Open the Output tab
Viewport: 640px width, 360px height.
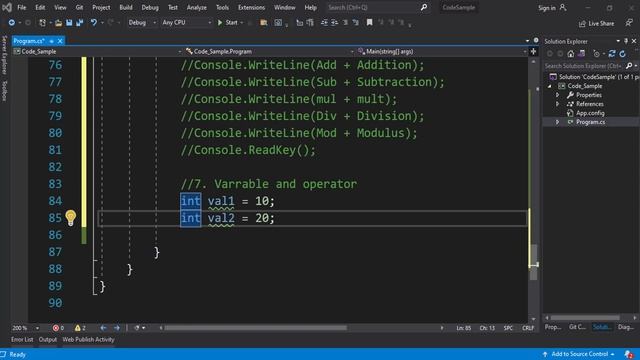(48, 339)
